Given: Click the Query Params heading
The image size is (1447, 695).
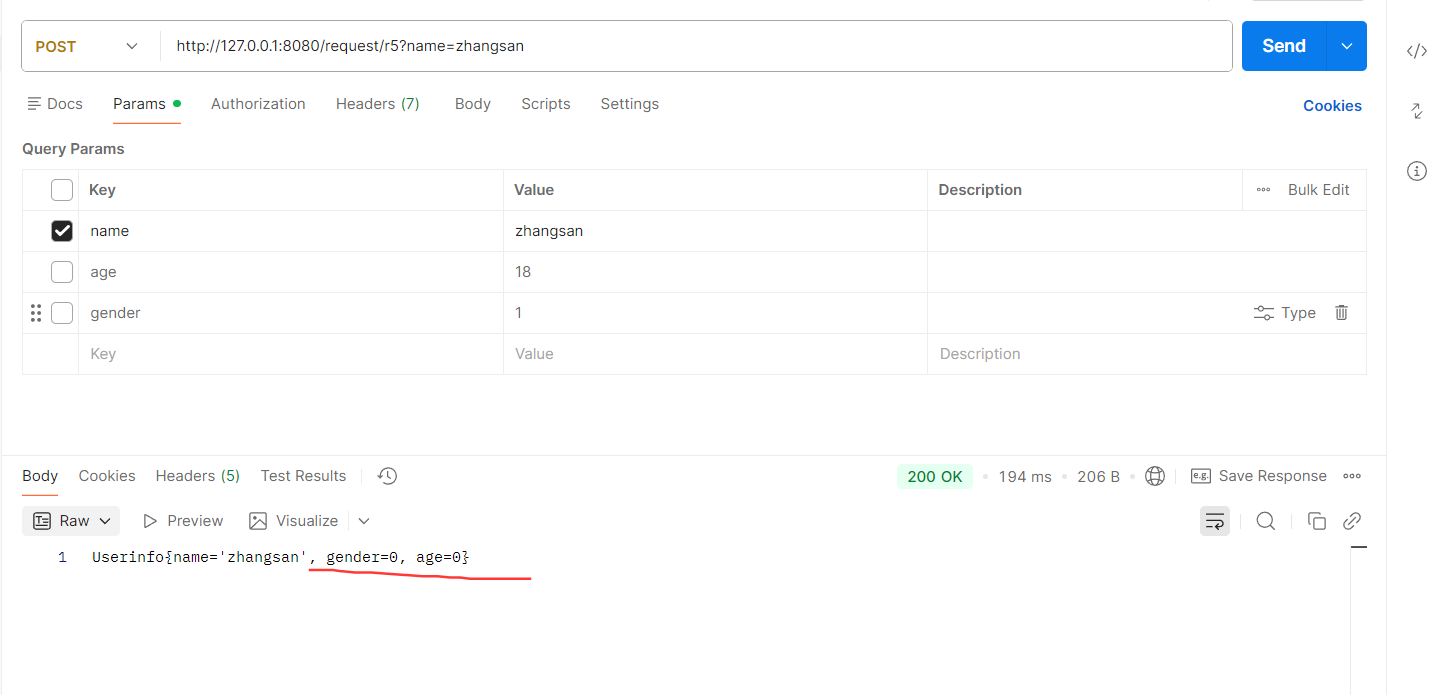Looking at the screenshot, I should pyautogui.click(x=73, y=149).
